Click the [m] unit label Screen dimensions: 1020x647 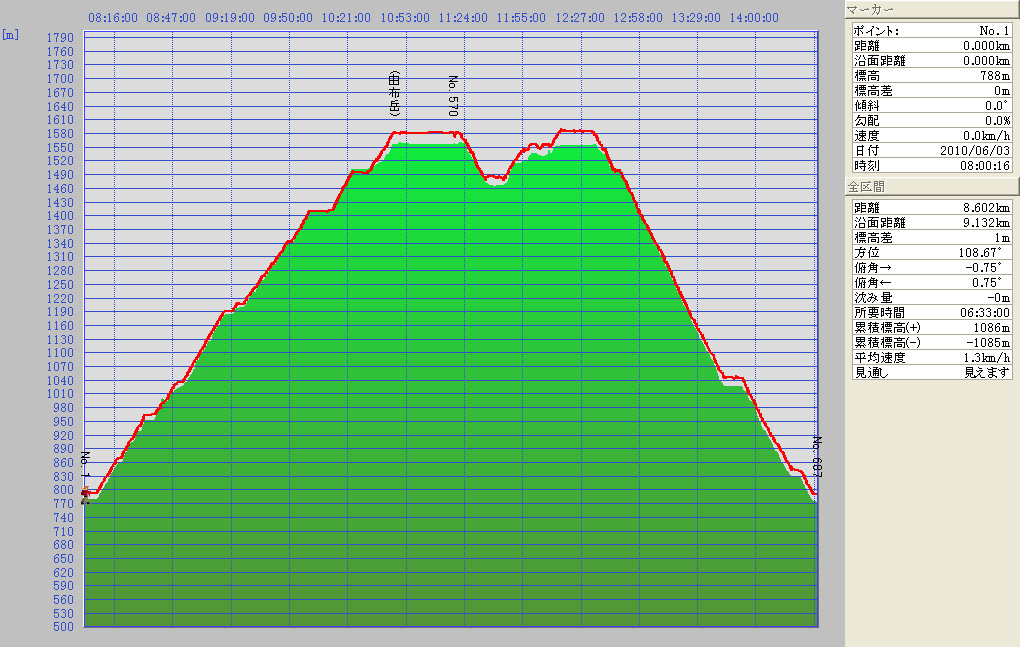coord(10,34)
